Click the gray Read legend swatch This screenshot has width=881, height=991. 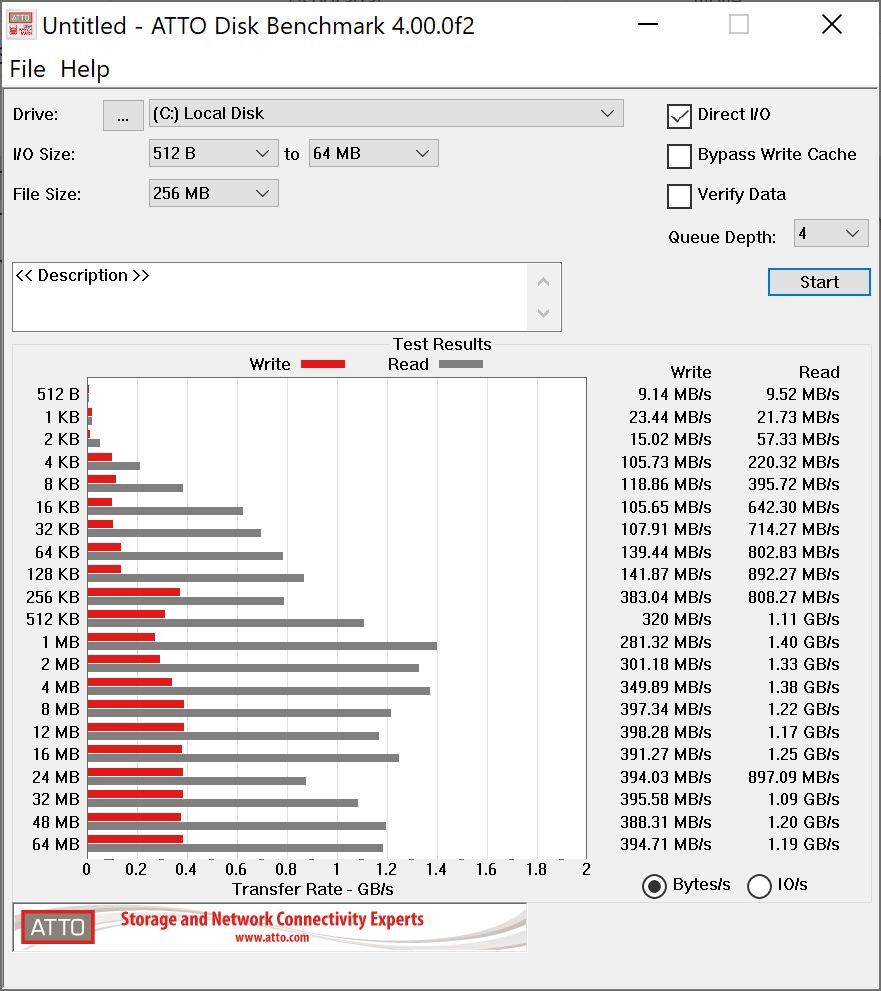(460, 364)
